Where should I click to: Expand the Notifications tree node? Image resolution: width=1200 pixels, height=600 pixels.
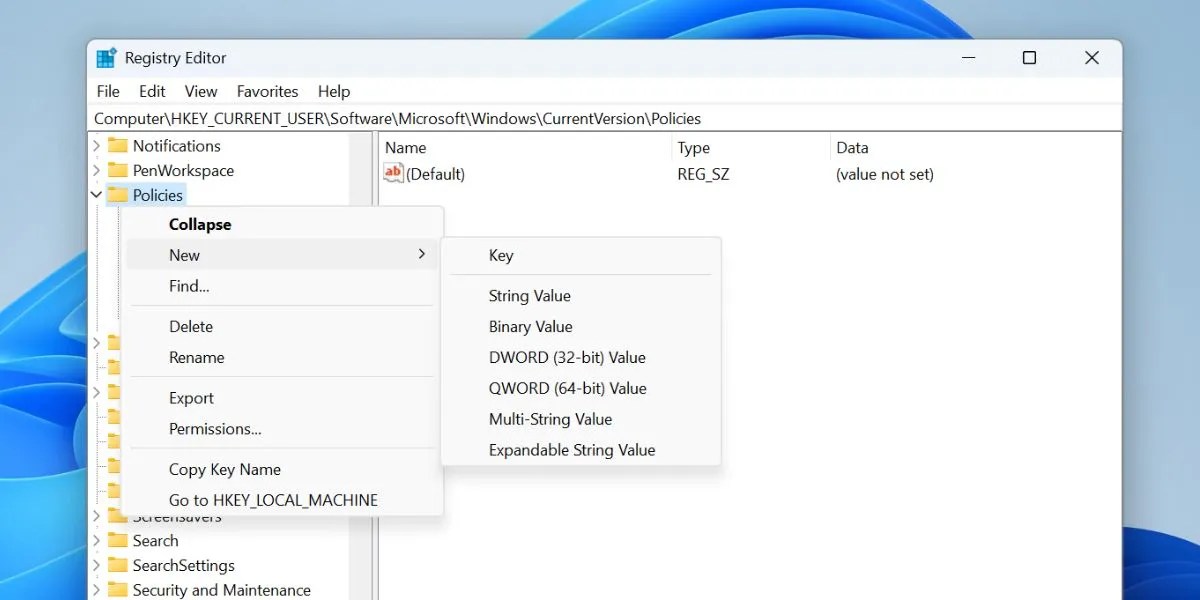coord(96,145)
